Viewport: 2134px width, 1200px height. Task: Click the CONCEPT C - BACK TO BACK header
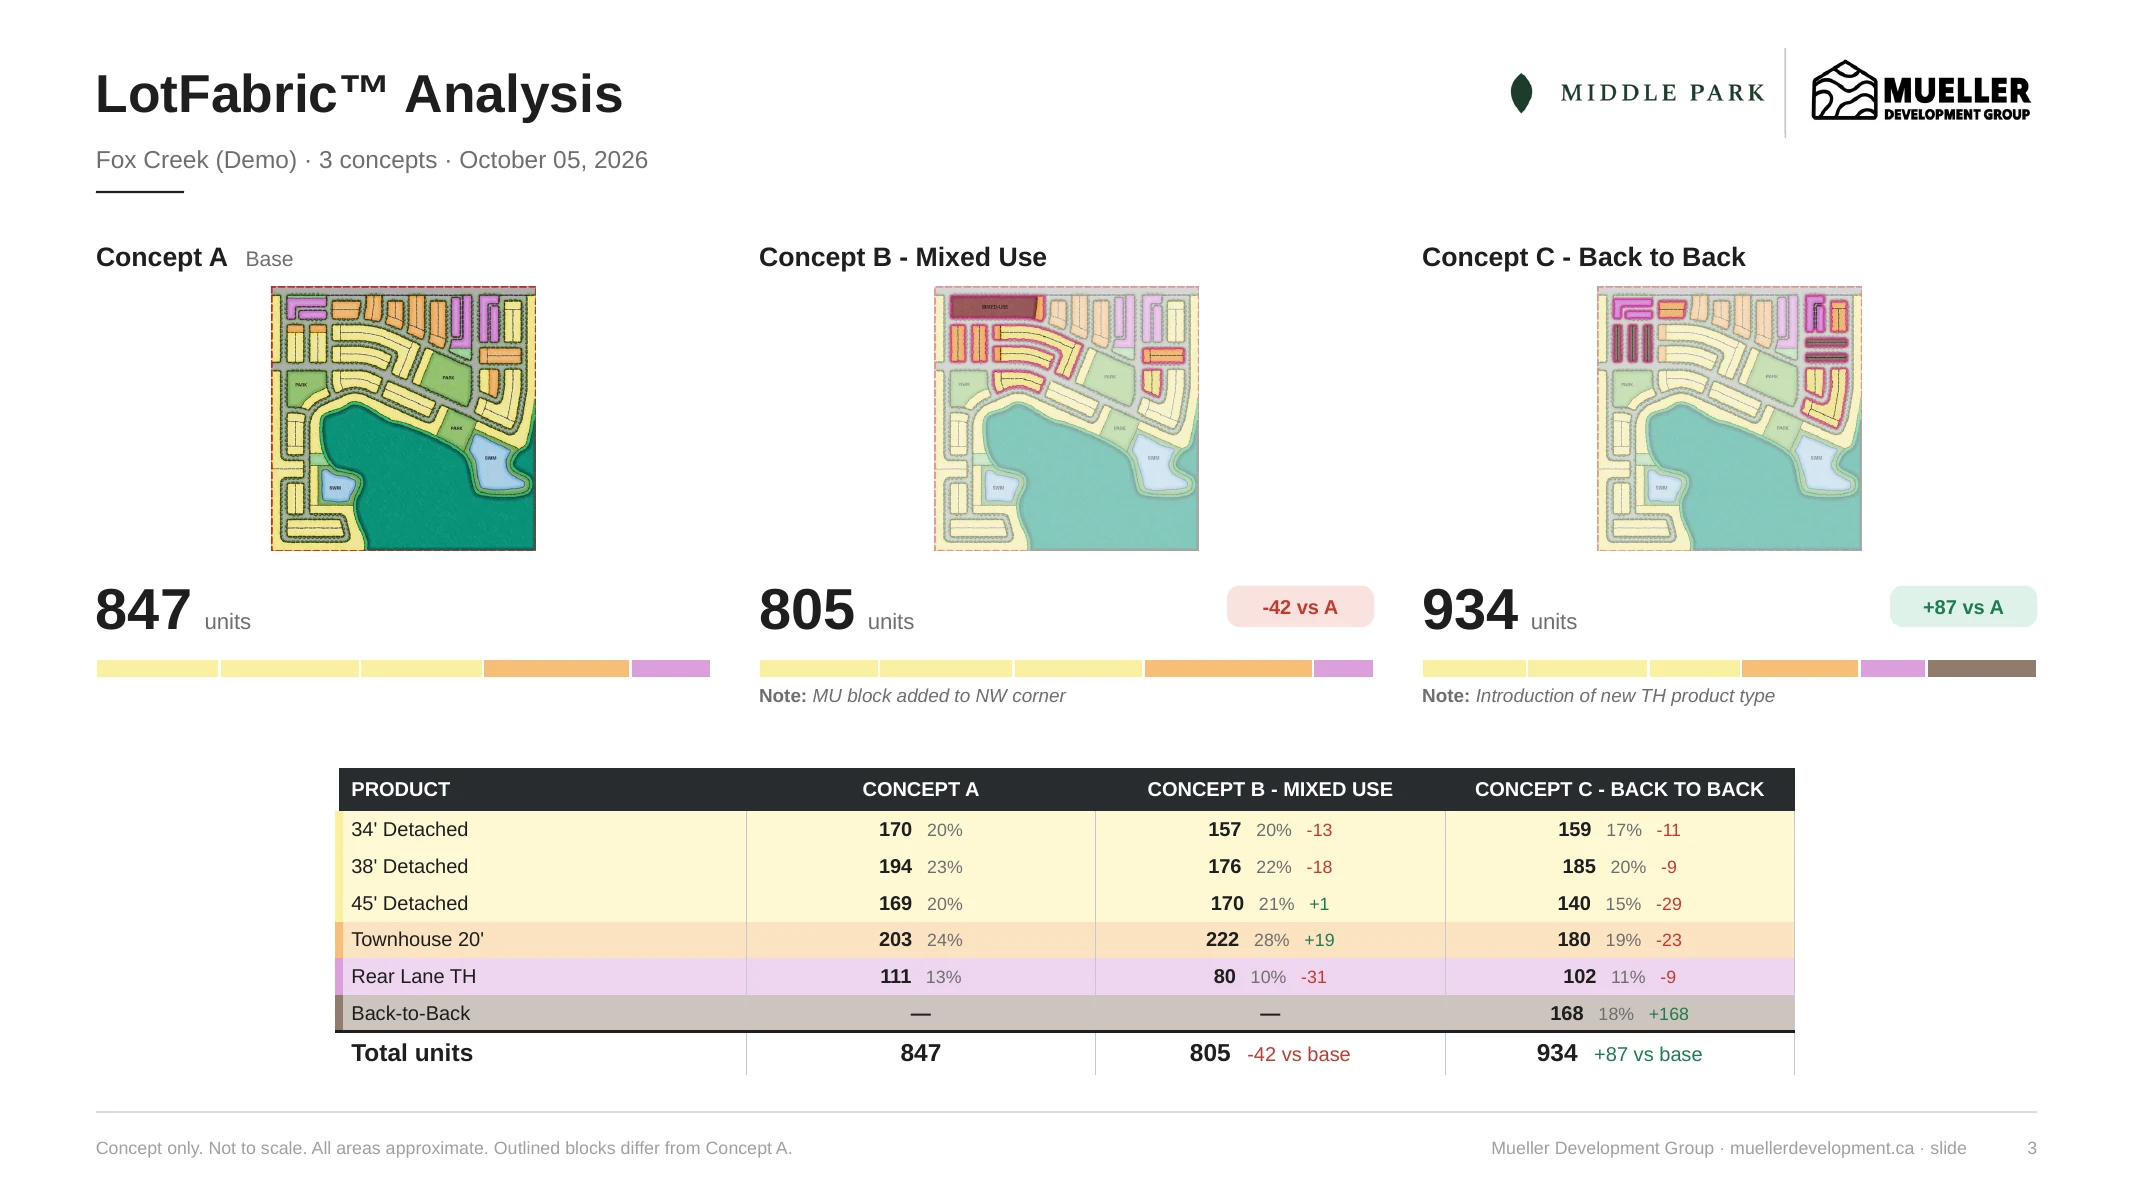(x=1619, y=789)
